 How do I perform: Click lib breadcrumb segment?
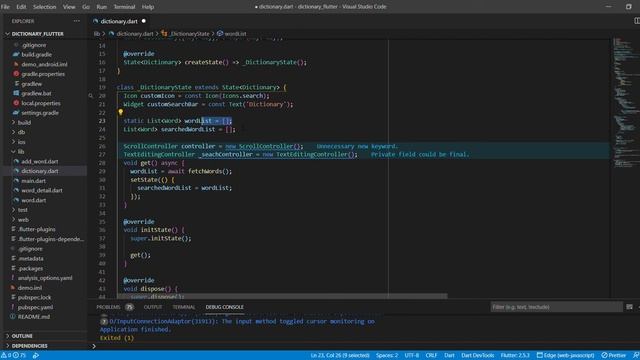97,34
